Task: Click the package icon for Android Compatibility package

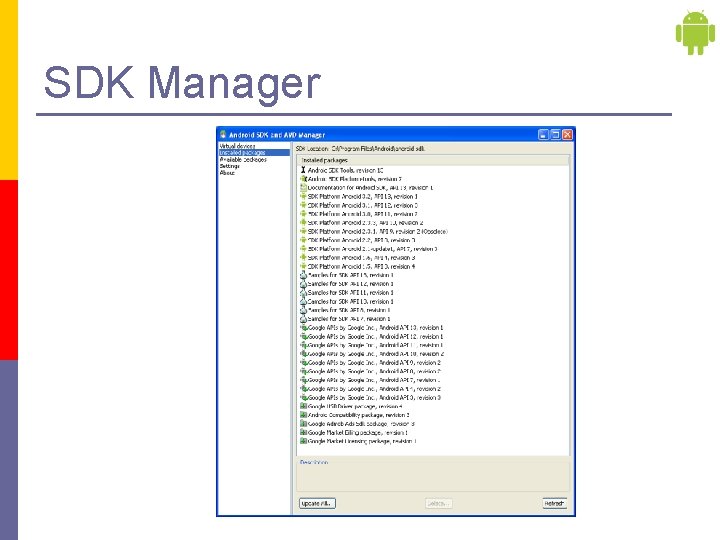Action: 303,415
